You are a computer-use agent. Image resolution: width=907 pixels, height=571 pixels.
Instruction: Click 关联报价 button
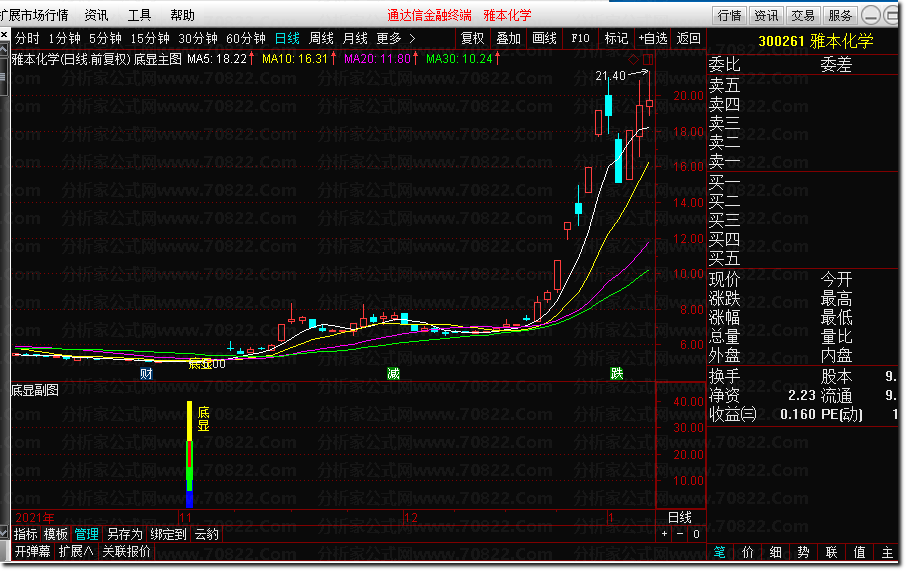pos(127,551)
